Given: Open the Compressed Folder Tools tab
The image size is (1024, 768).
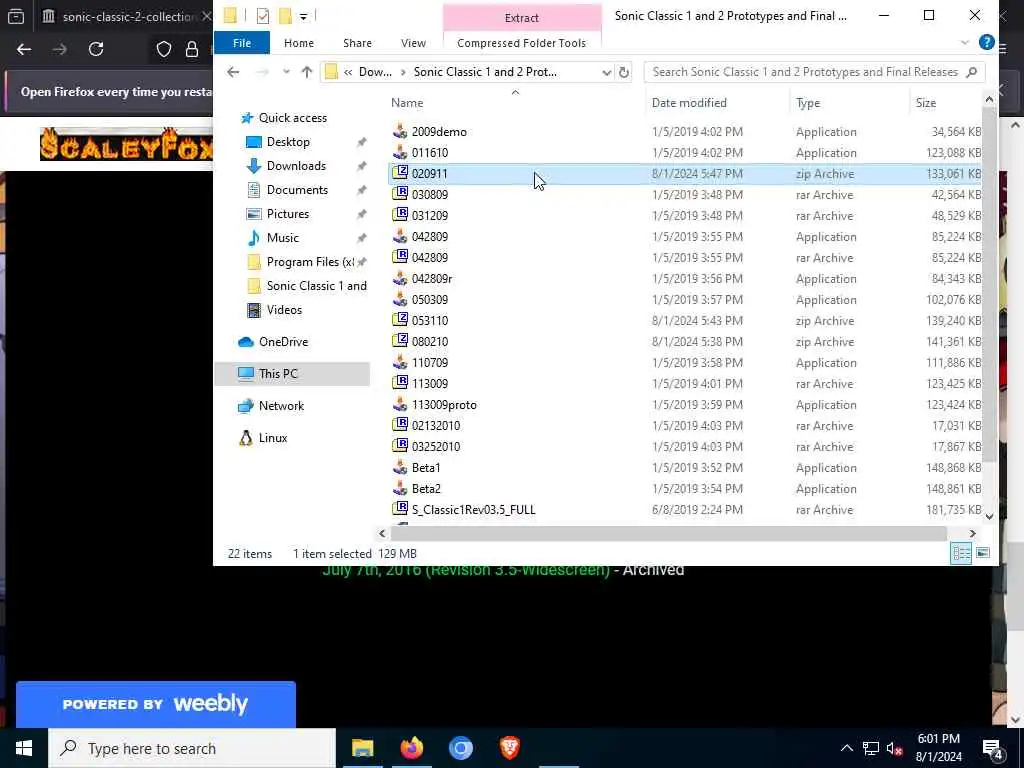Looking at the screenshot, I should [521, 42].
